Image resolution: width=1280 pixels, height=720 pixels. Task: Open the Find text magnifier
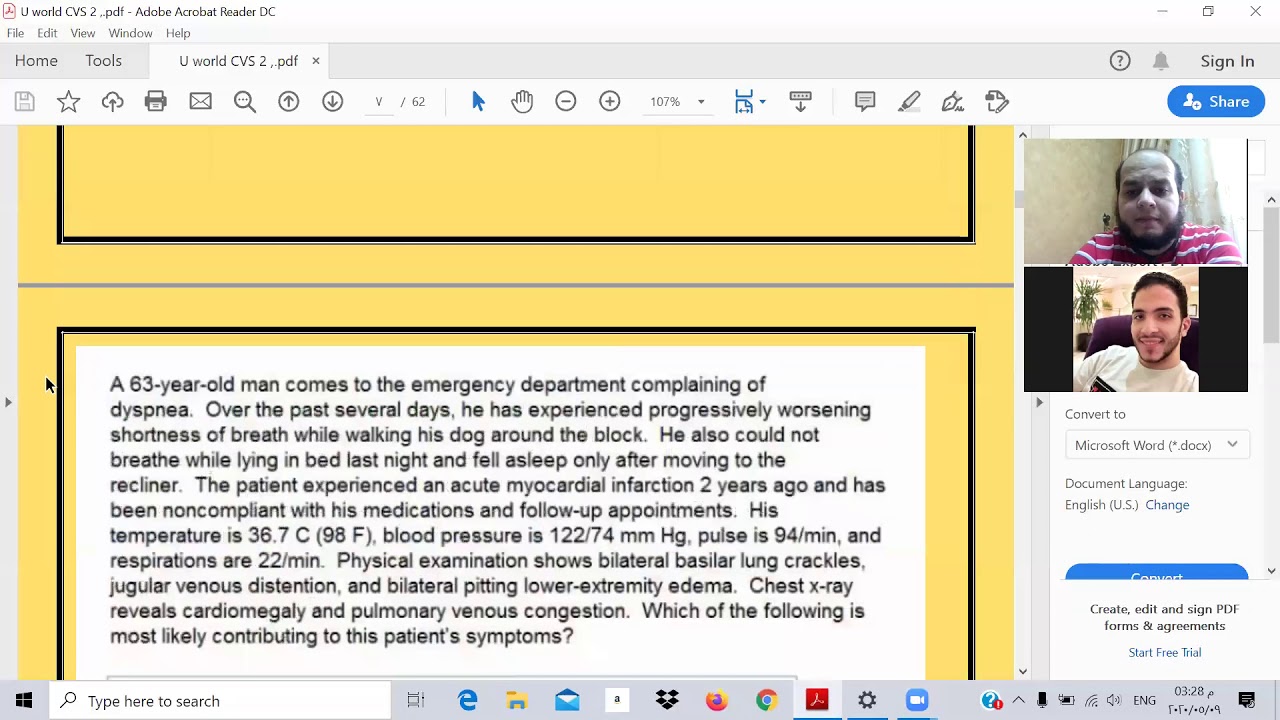[x=245, y=101]
